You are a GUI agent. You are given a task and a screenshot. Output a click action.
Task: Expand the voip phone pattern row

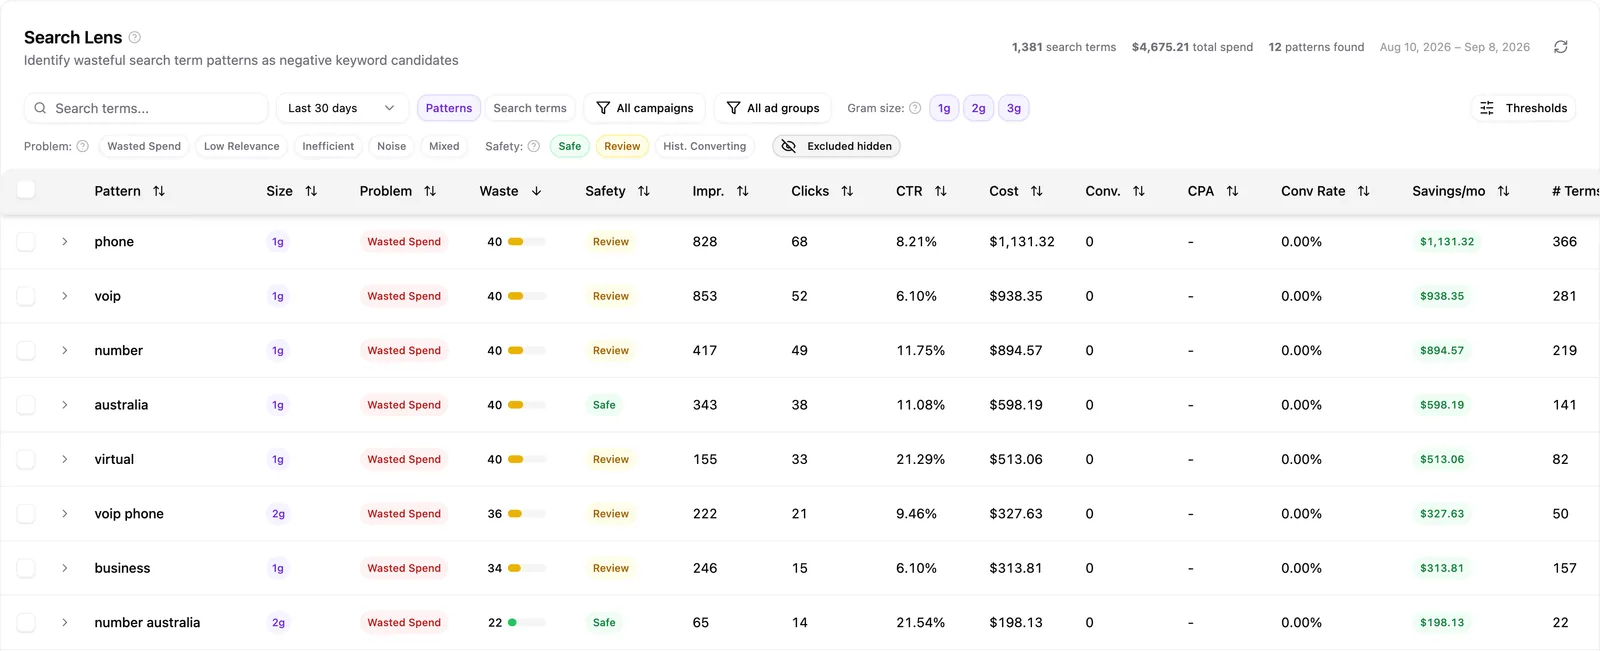click(x=65, y=513)
